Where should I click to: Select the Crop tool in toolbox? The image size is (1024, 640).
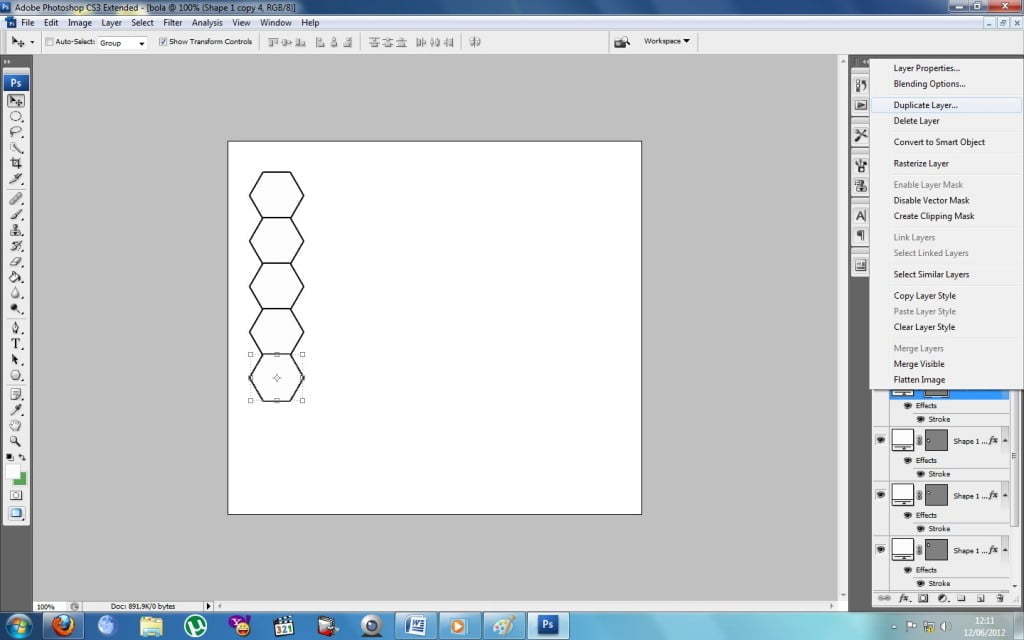pos(16,163)
